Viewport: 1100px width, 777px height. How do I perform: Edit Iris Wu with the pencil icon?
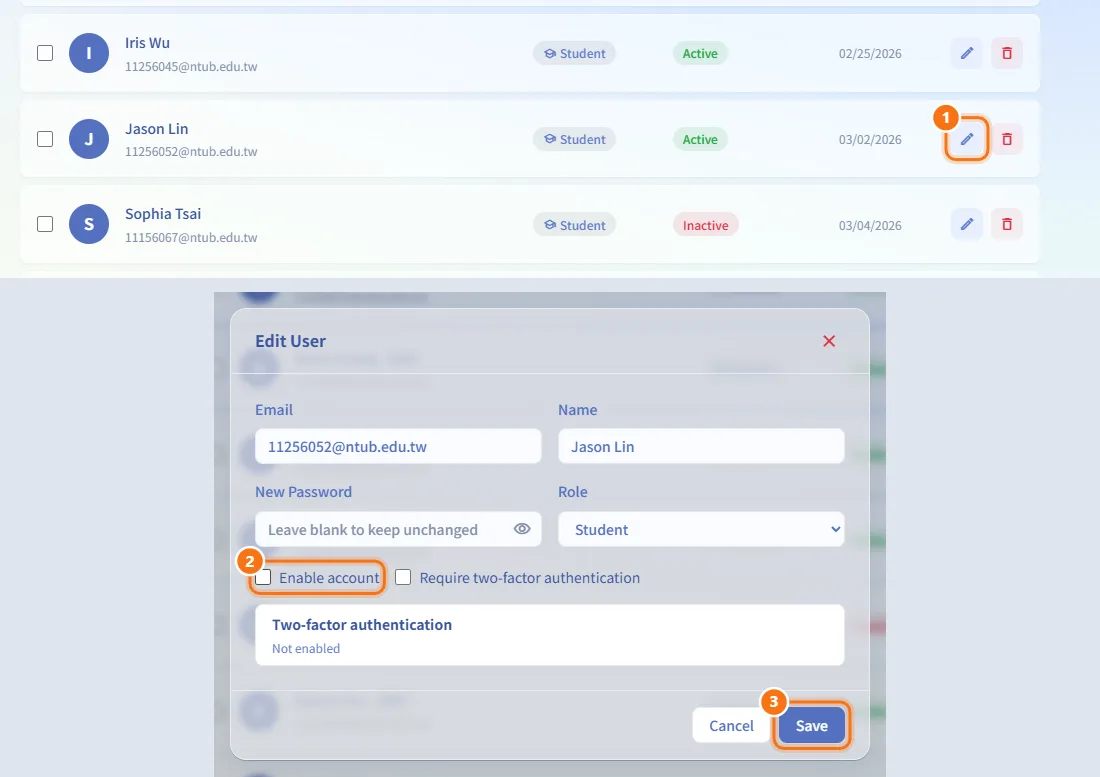[967, 53]
